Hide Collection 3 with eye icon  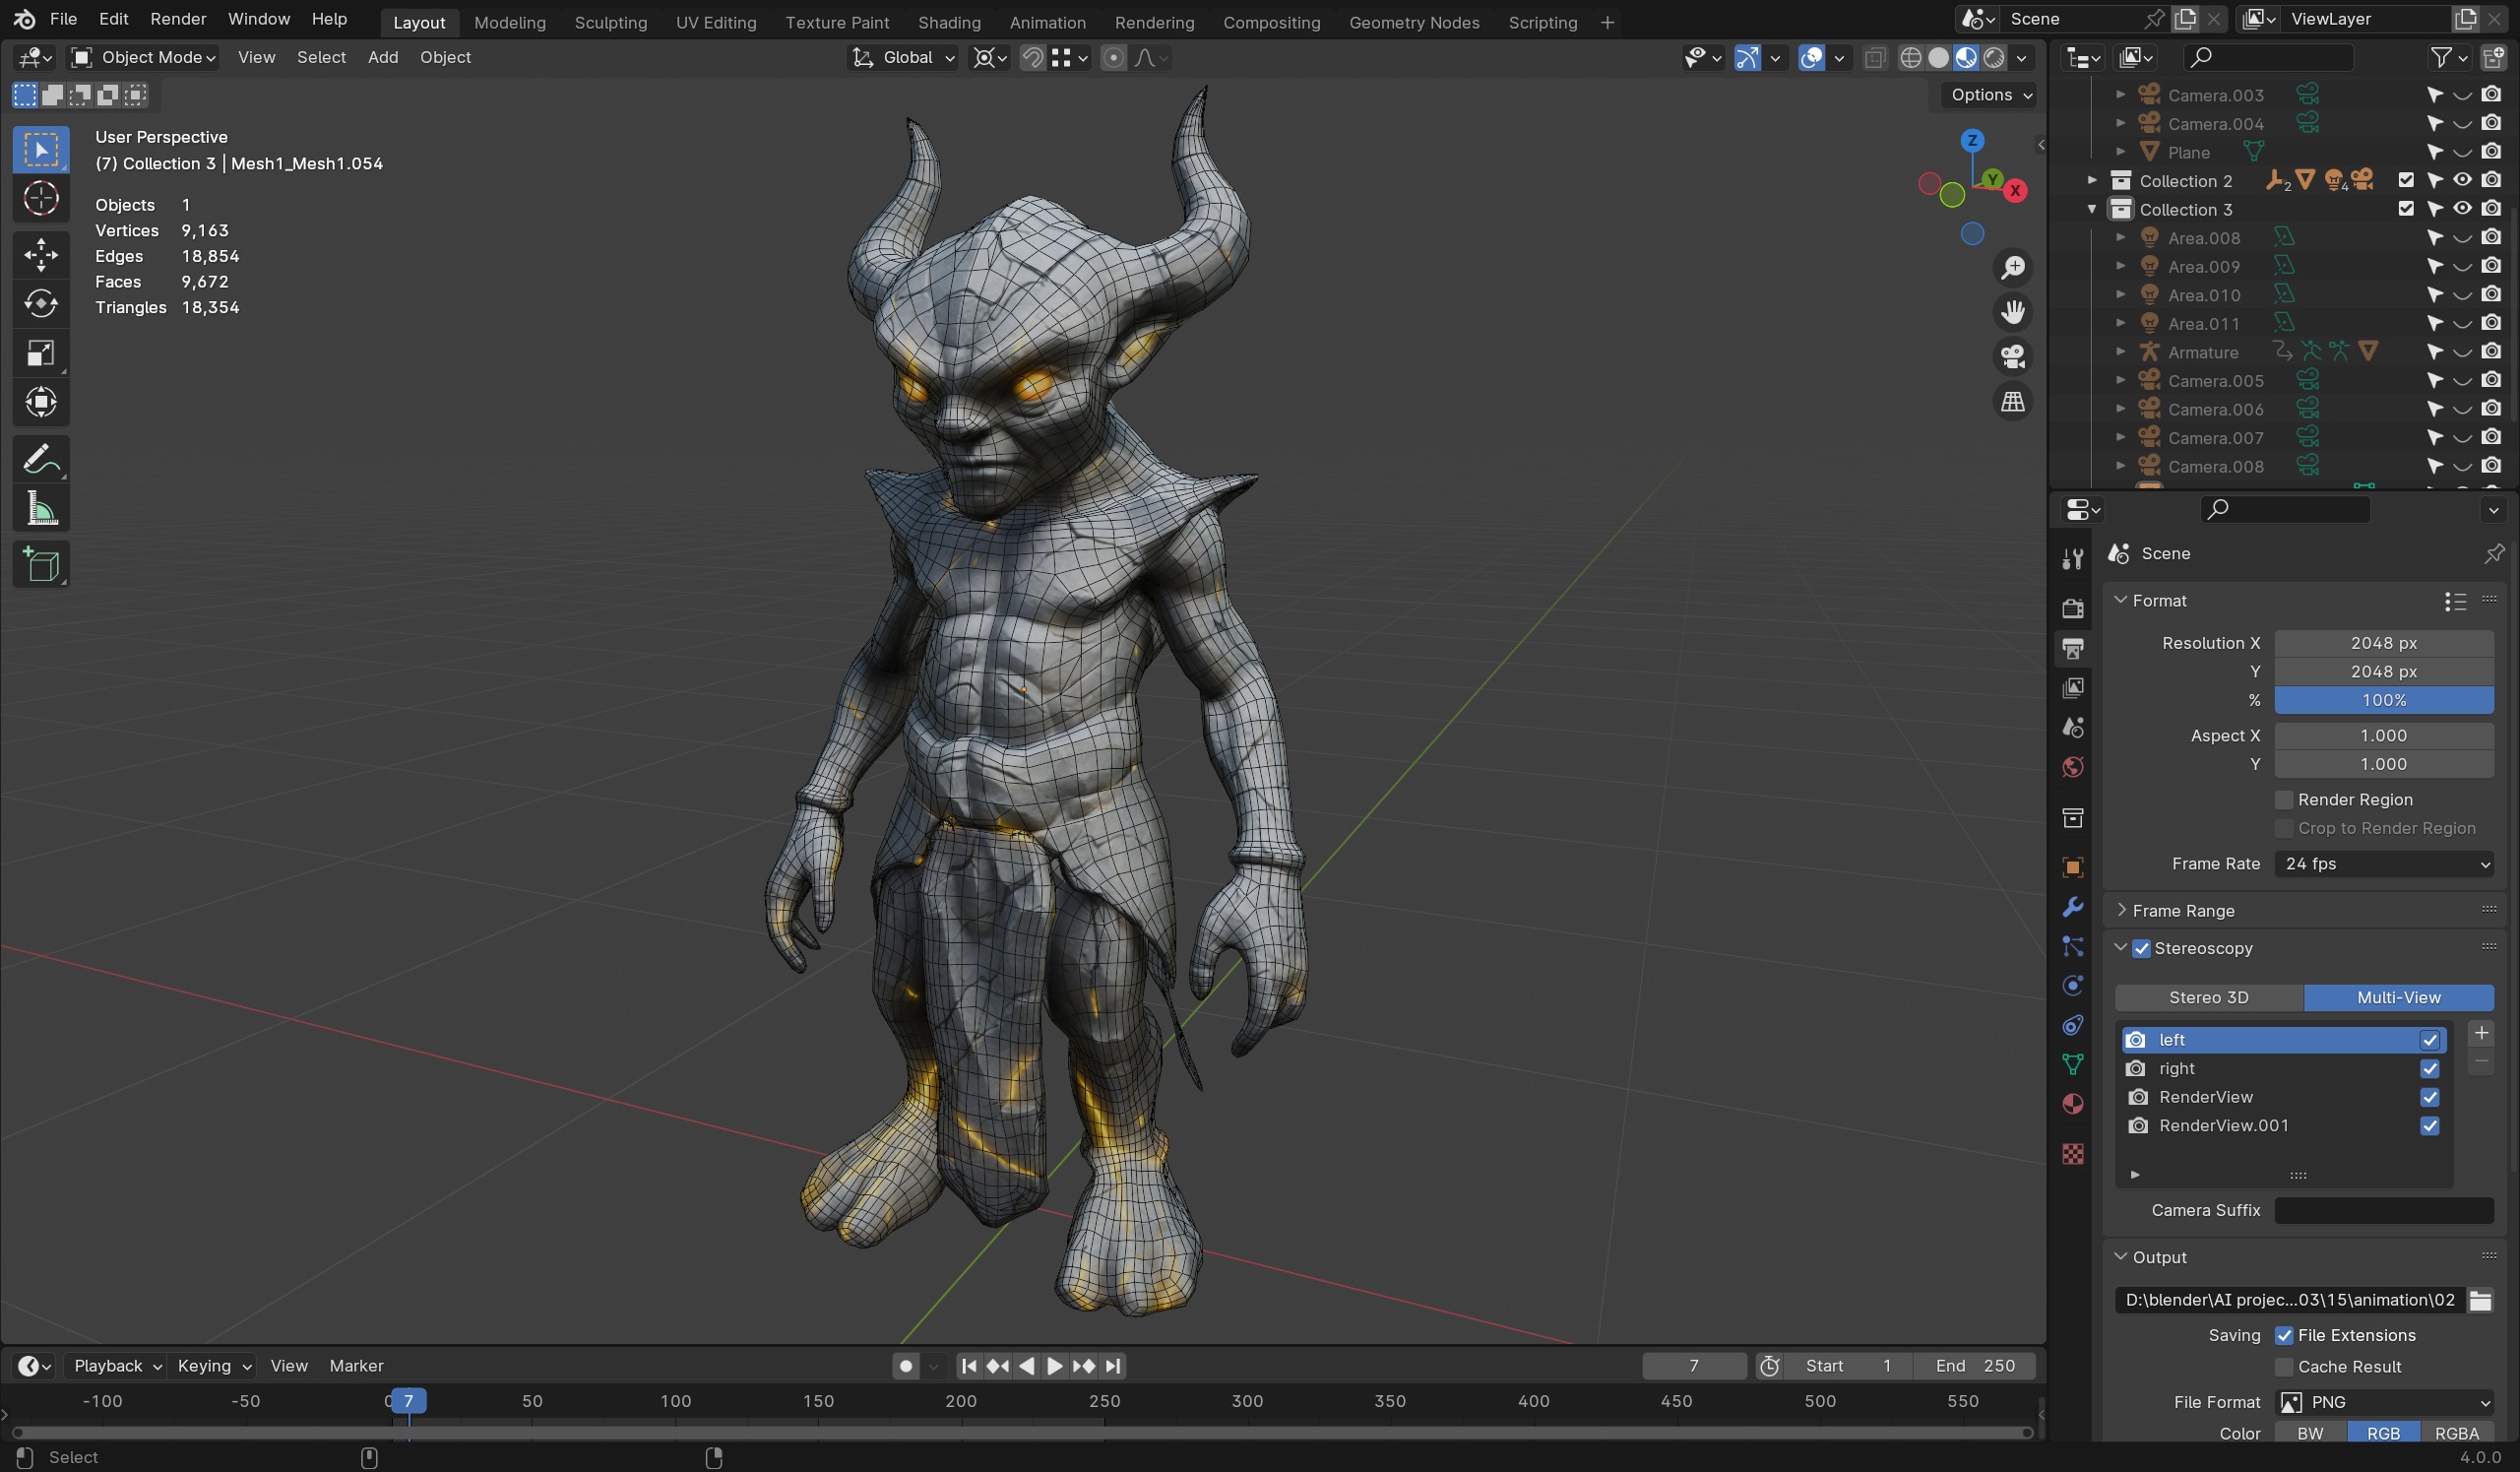tap(2462, 209)
